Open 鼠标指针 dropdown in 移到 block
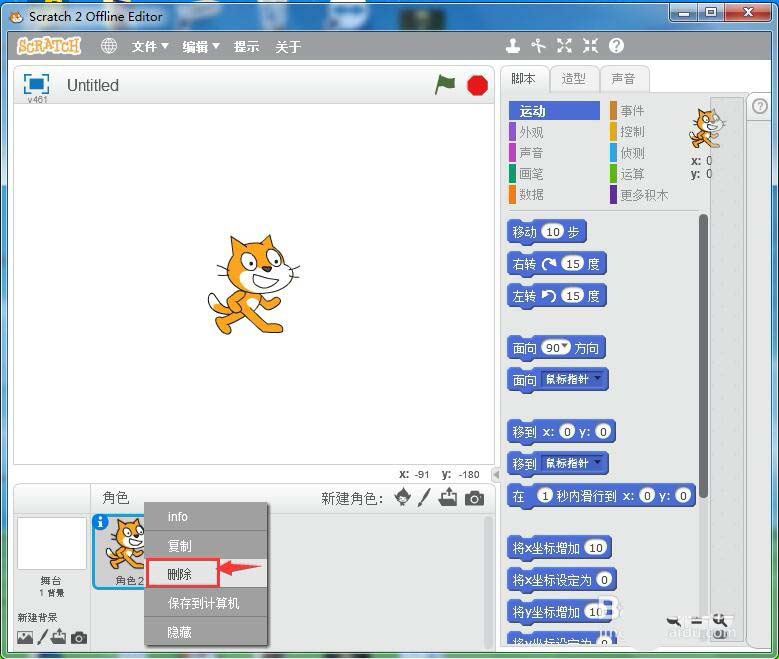The image size is (779, 659). coord(597,463)
